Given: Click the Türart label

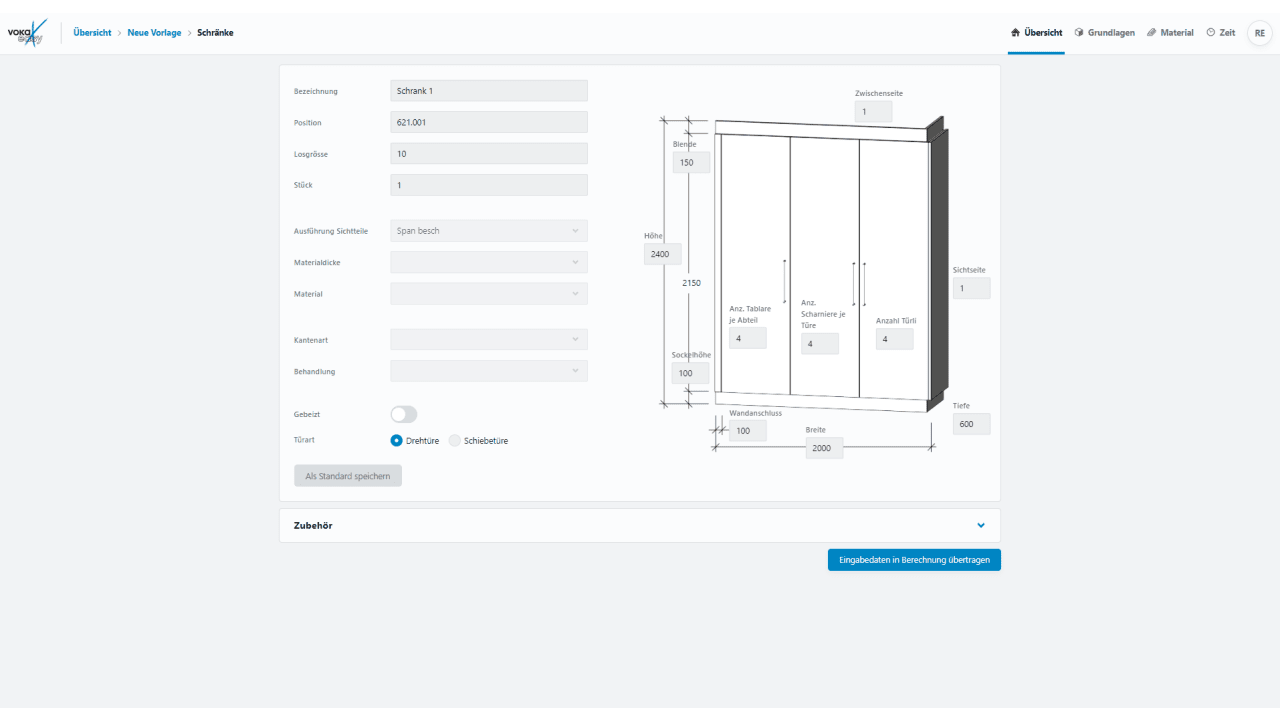Looking at the screenshot, I should pyautogui.click(x=305, y=439).
